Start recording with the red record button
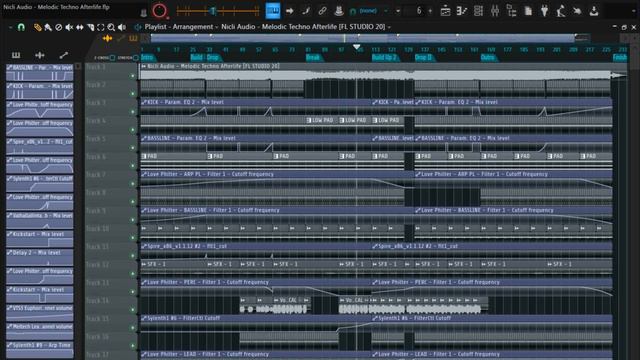The image size is (640, 360). (159, 11)
